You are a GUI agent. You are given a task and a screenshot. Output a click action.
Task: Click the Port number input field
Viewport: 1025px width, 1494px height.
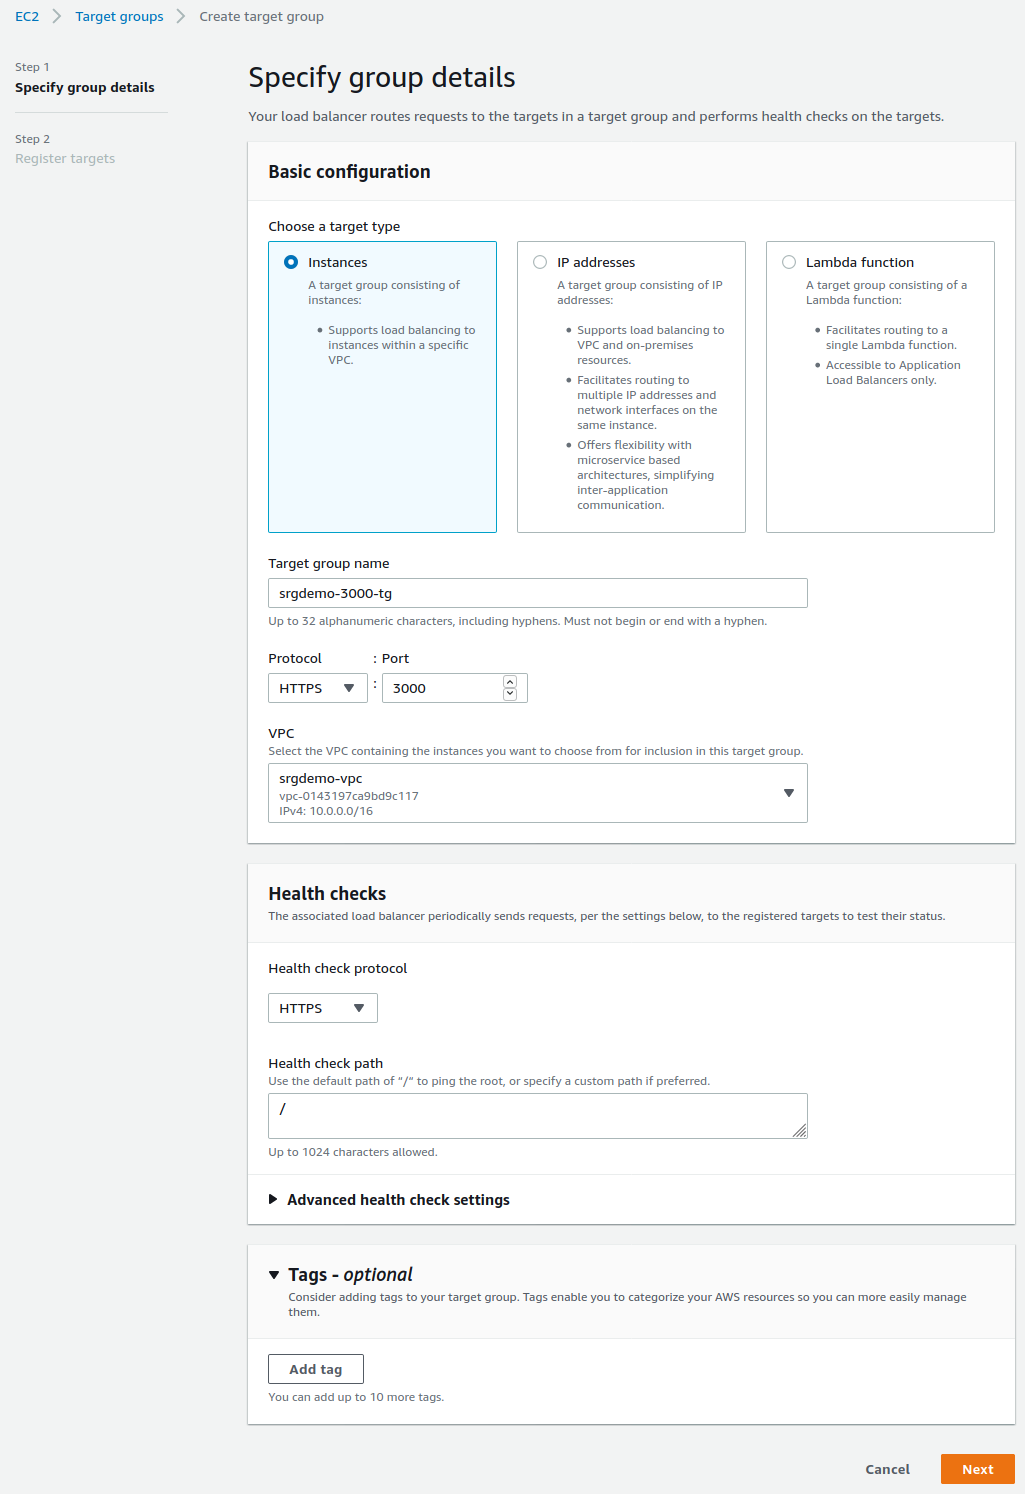[x=440, y=688]
